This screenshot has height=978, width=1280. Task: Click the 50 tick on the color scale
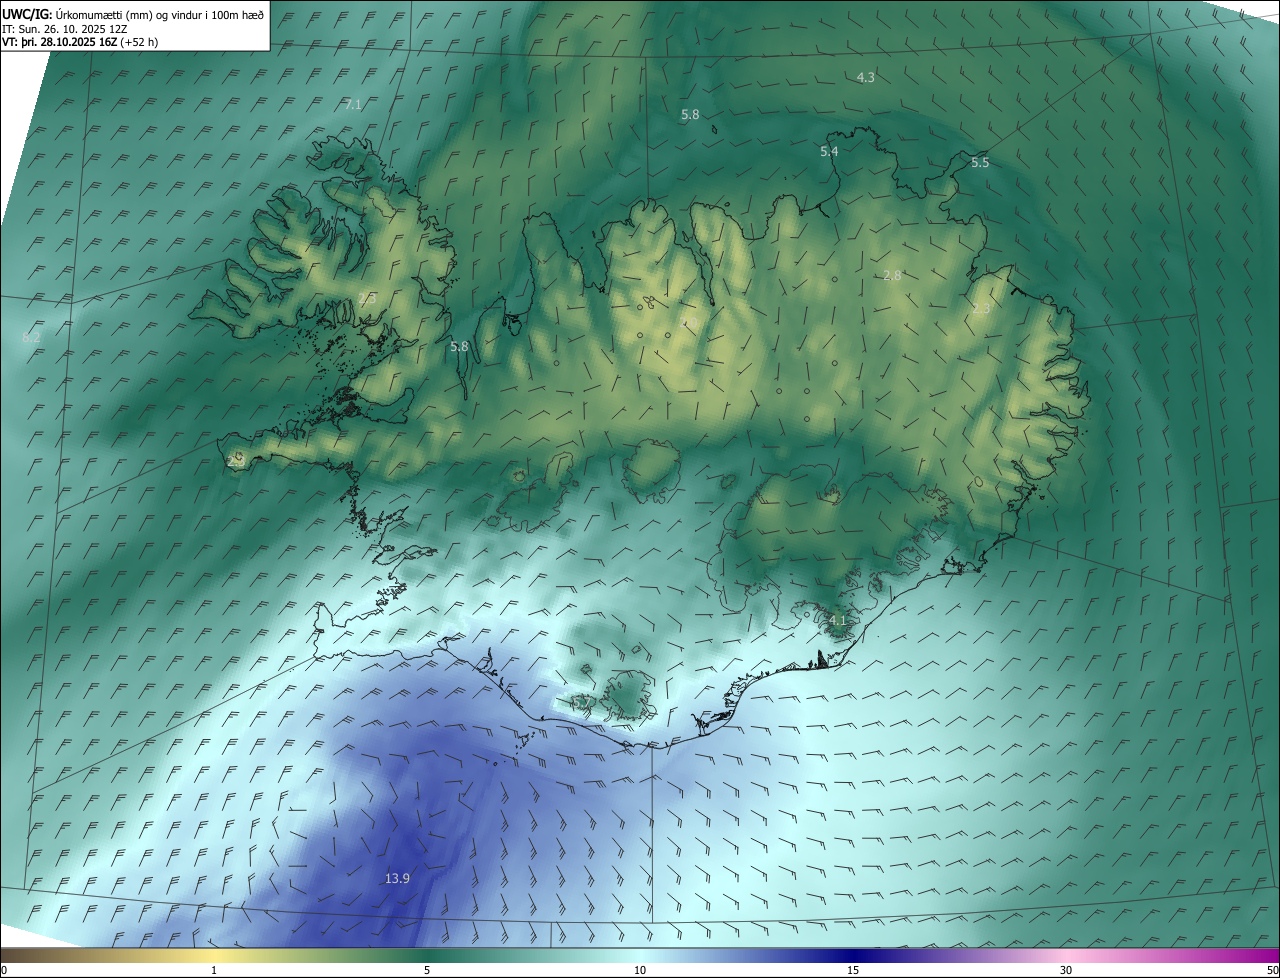(1272, 970)
